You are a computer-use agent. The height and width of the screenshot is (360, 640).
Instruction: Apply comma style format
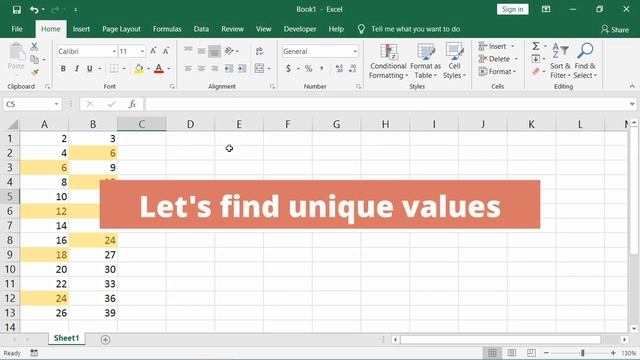pos(322,69)
